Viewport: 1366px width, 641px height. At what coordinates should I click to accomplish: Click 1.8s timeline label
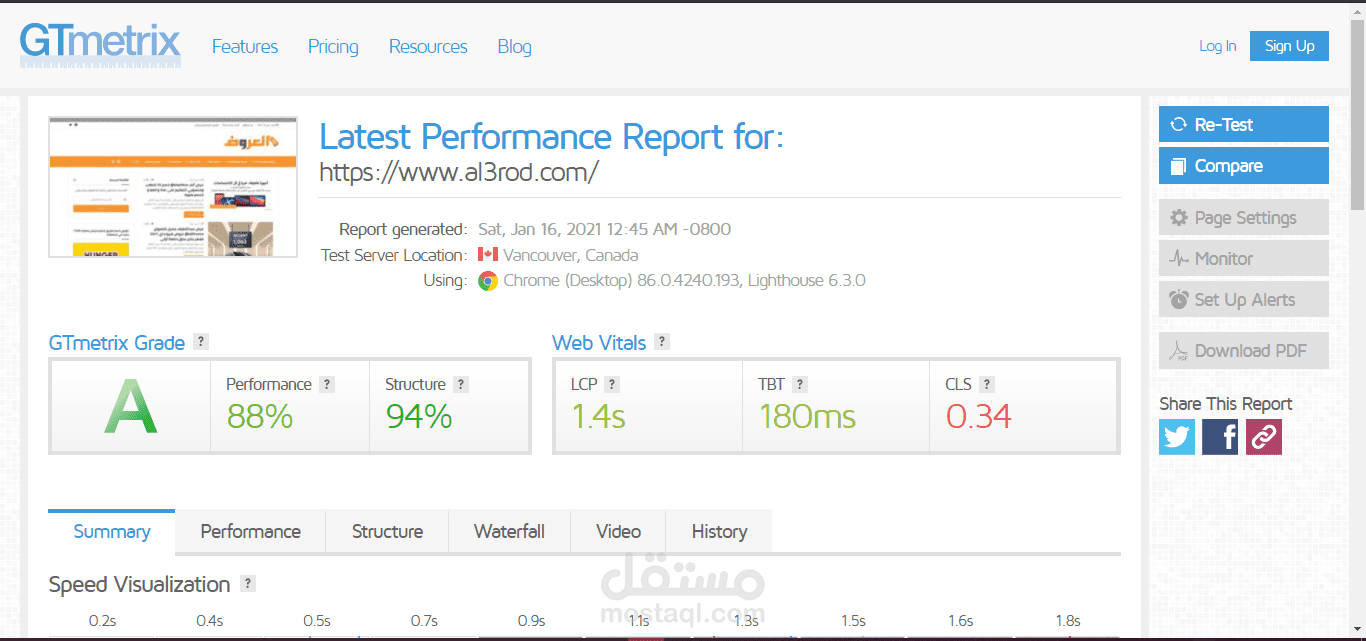pos(1067,621)
